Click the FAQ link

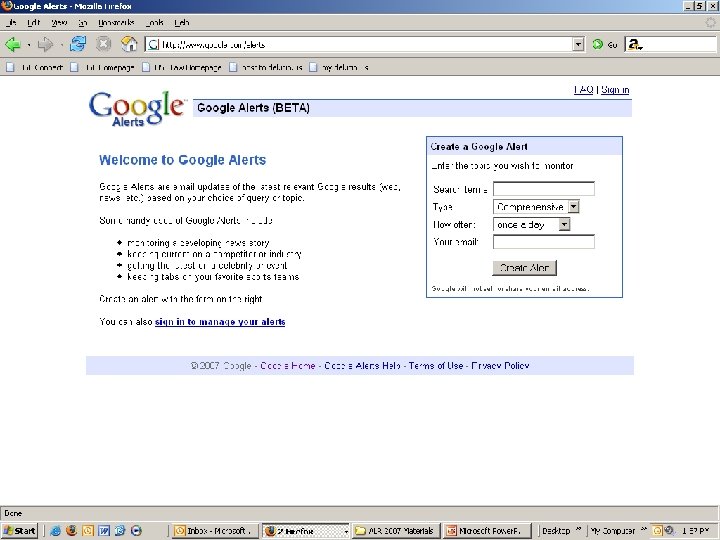coord(584,90)
